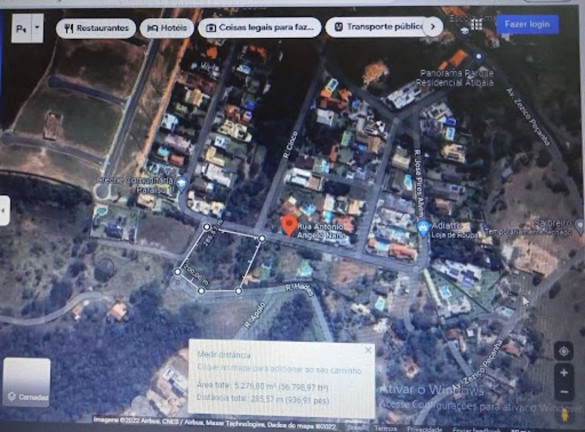This screenshot has height=432, width=585.
Task: Click the Creche Comunitária Paraíso marker icon
Action: pos(181,184)
